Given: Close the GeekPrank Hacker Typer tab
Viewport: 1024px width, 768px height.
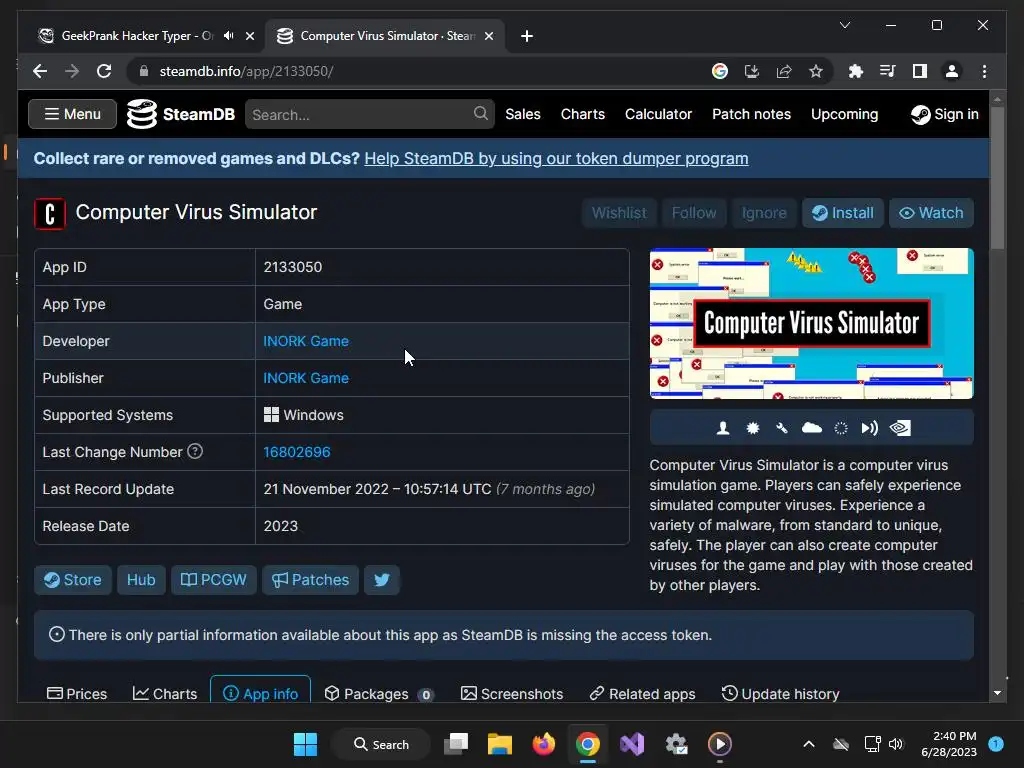Looking at the screenshot, I should [249, 36].
